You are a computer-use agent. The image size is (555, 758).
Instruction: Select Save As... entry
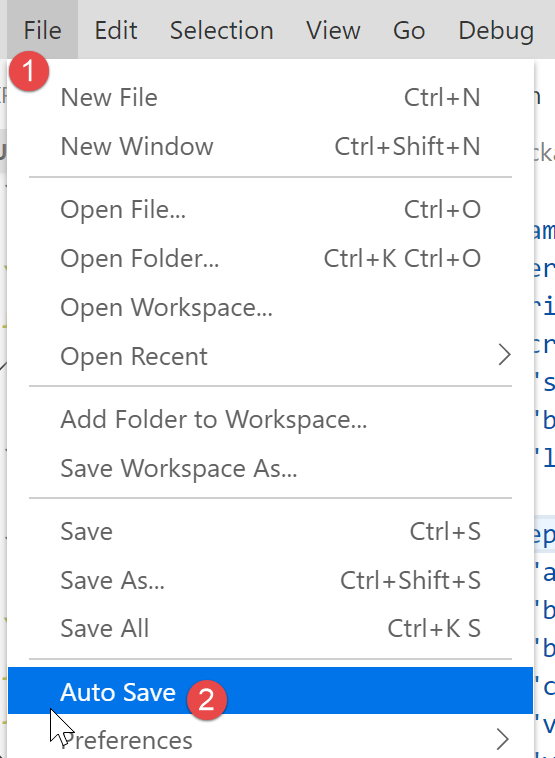coord(270,580)
